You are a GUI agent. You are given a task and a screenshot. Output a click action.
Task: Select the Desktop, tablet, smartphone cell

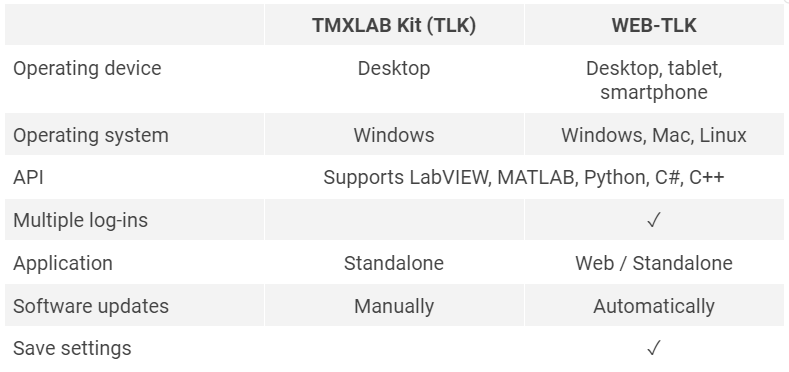pos(654,80)
